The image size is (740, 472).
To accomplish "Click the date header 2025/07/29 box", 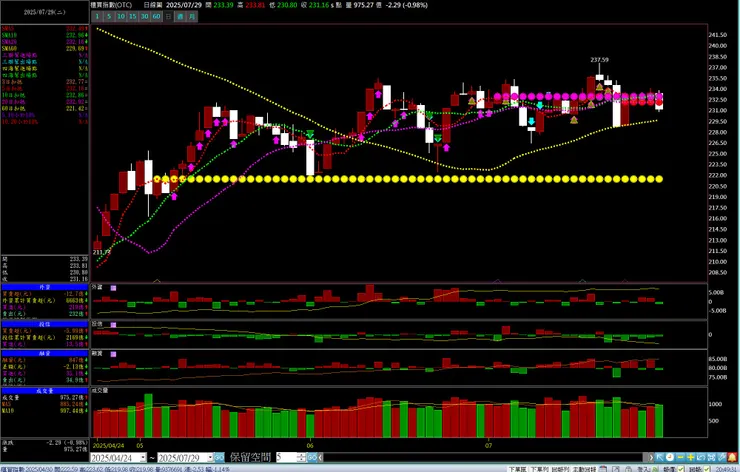I will point(45,12).
